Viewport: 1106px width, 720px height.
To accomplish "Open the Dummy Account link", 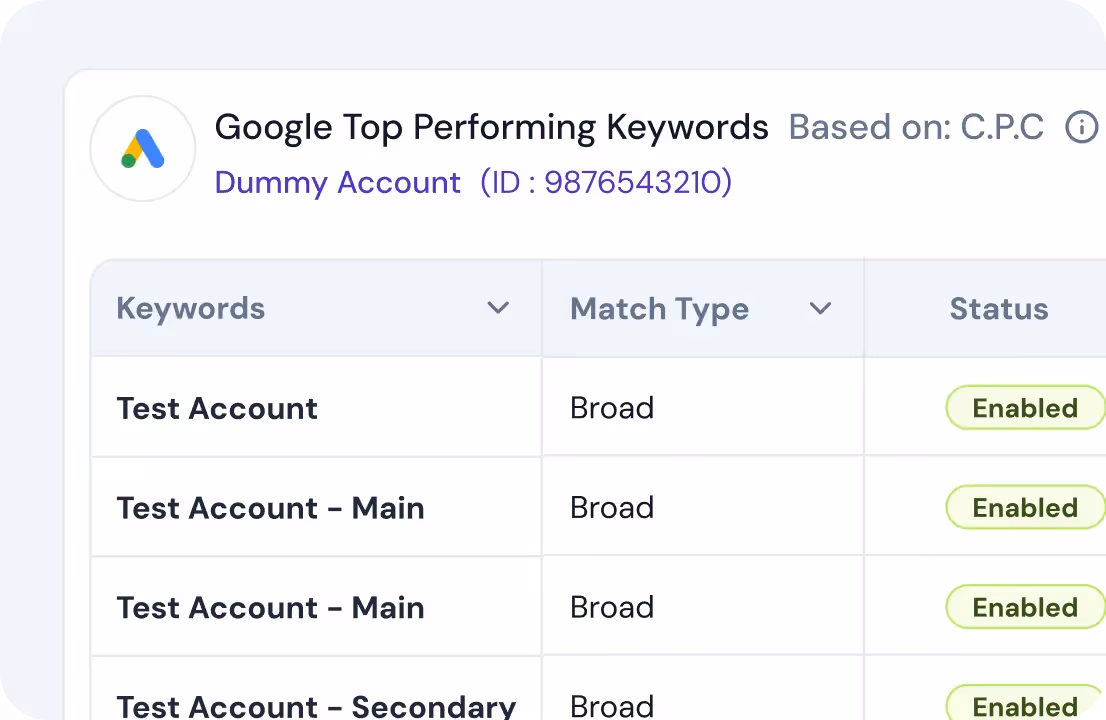I will pos(337,183).
